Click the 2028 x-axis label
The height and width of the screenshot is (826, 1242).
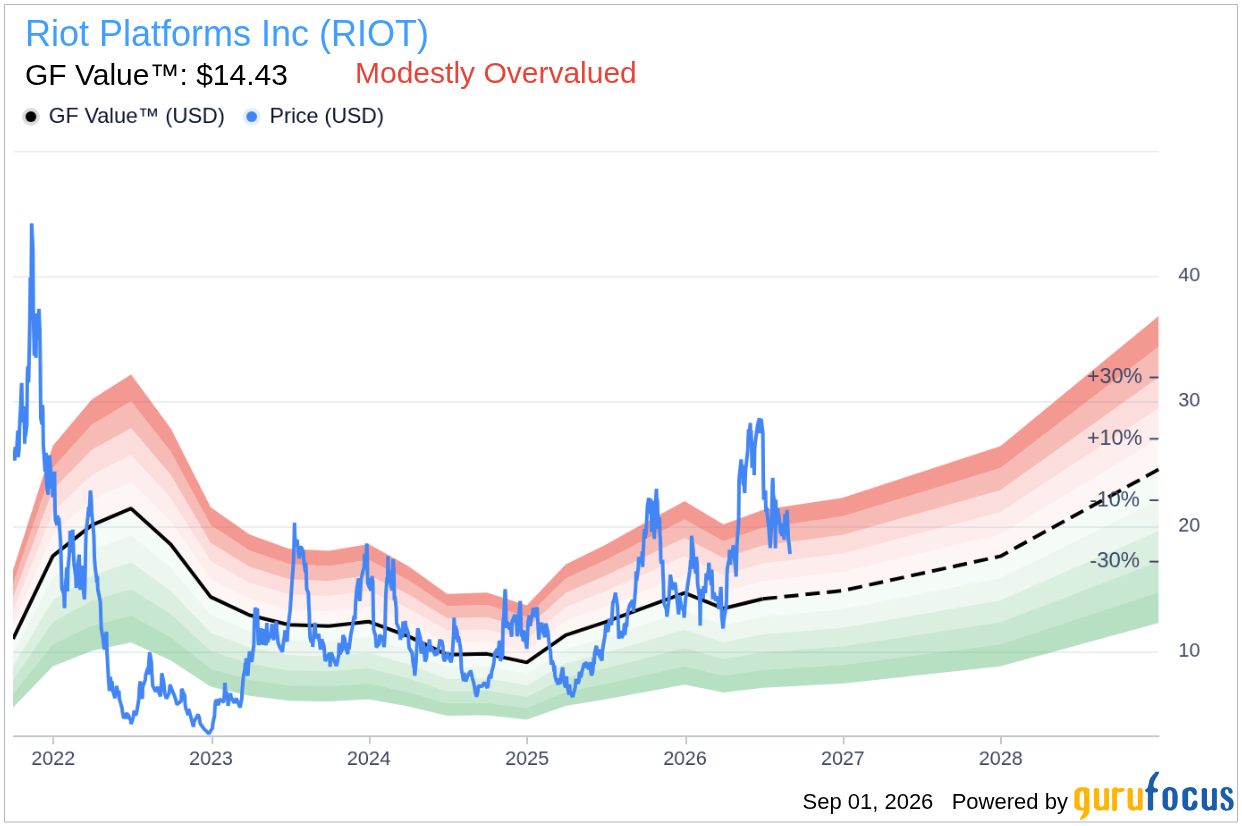(1001, 758)
